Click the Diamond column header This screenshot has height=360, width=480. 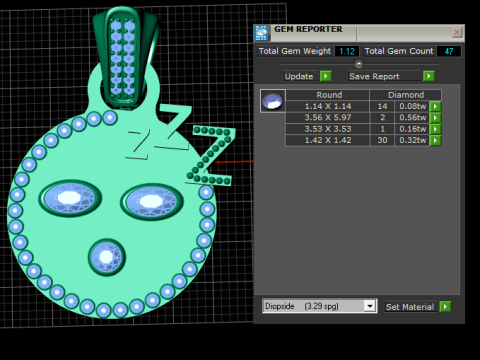(406, 95)
